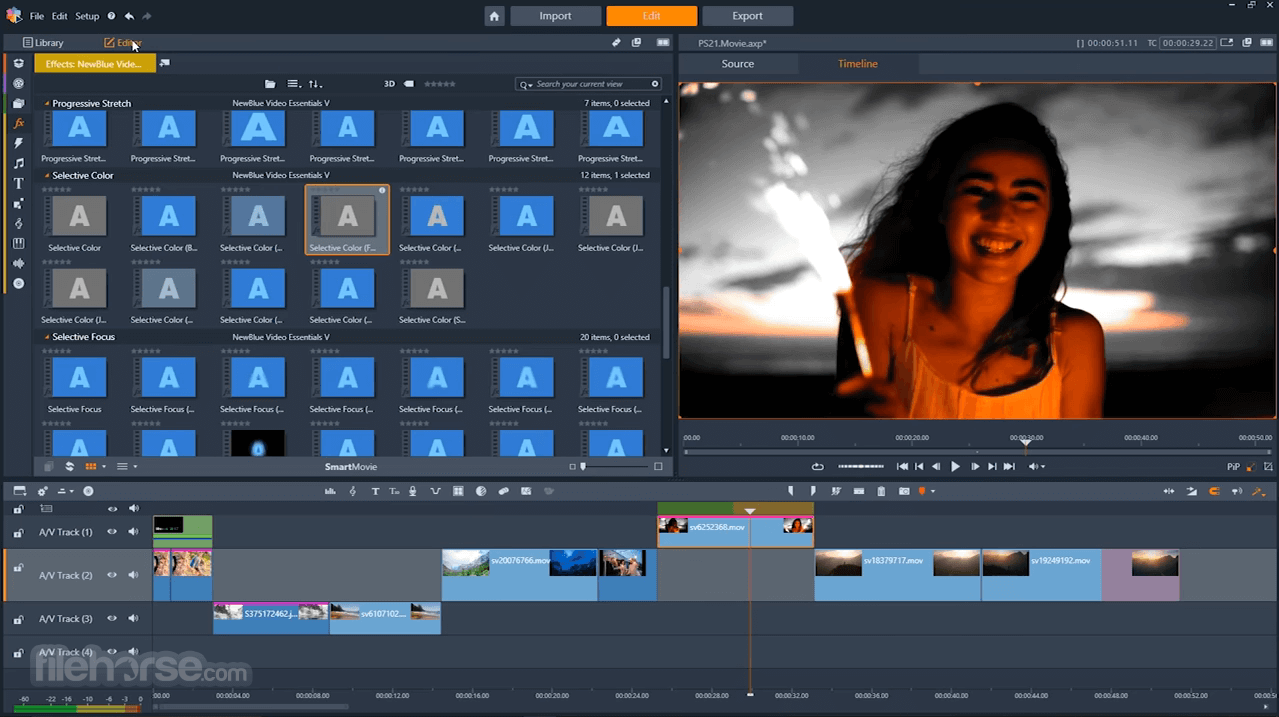Open the Voice-over microphone tool
The height and width of the screenshot is (717, 1279).
point(411,491)
